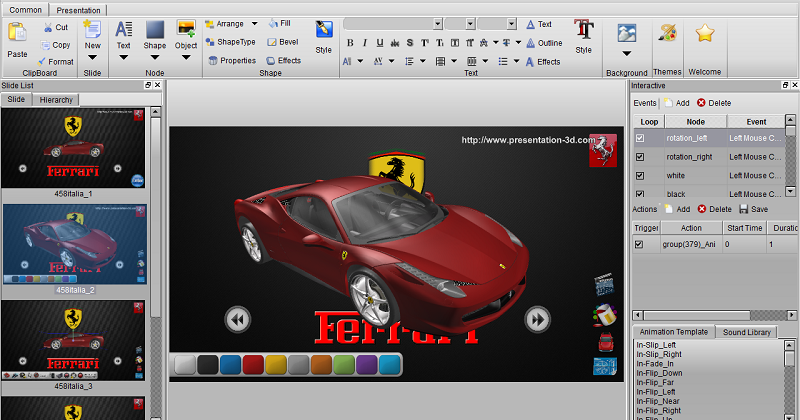Delete the selected action
Screen dimensions: 800x420
(x=714, y=209)
